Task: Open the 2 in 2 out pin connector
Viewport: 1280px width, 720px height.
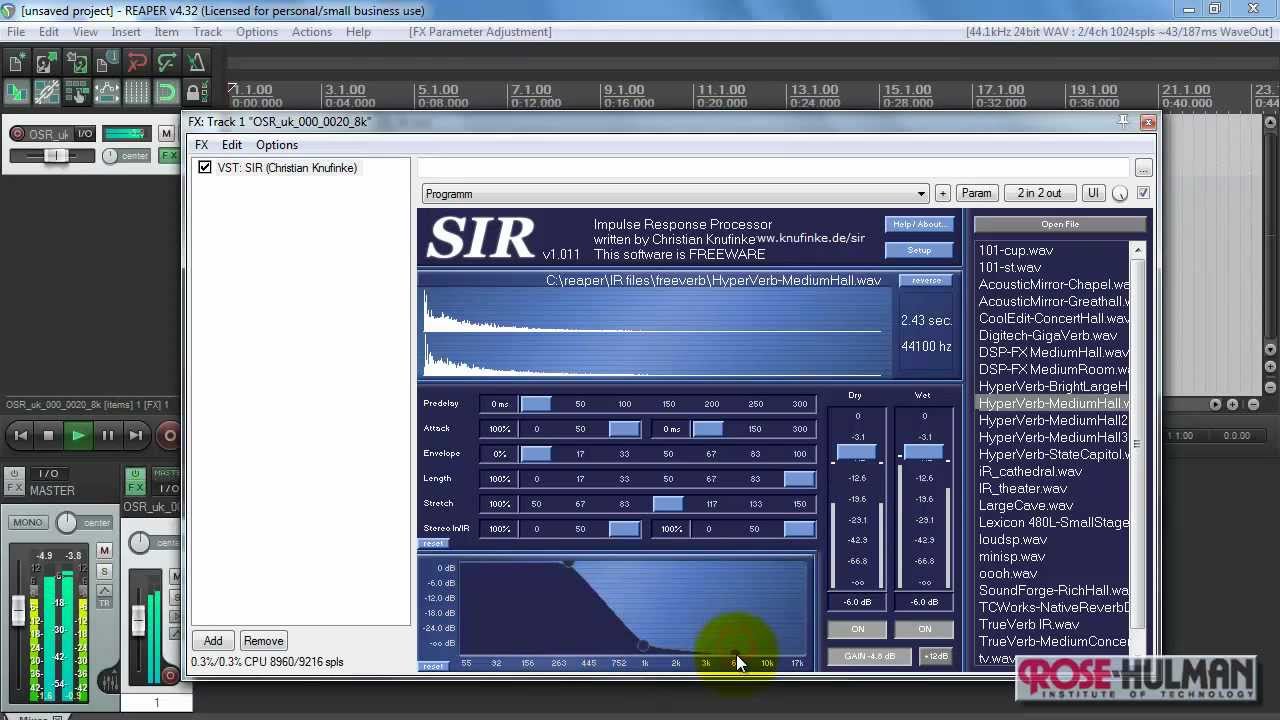Action: (1039, 193)
